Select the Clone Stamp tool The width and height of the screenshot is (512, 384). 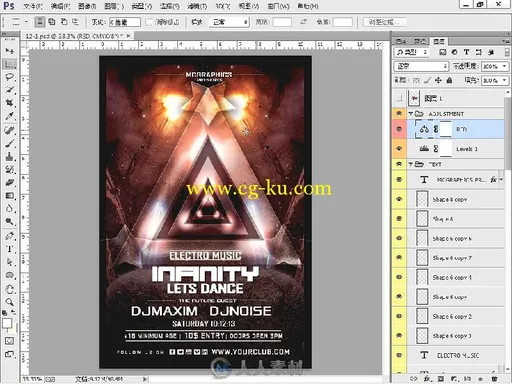tap(9, 156)
